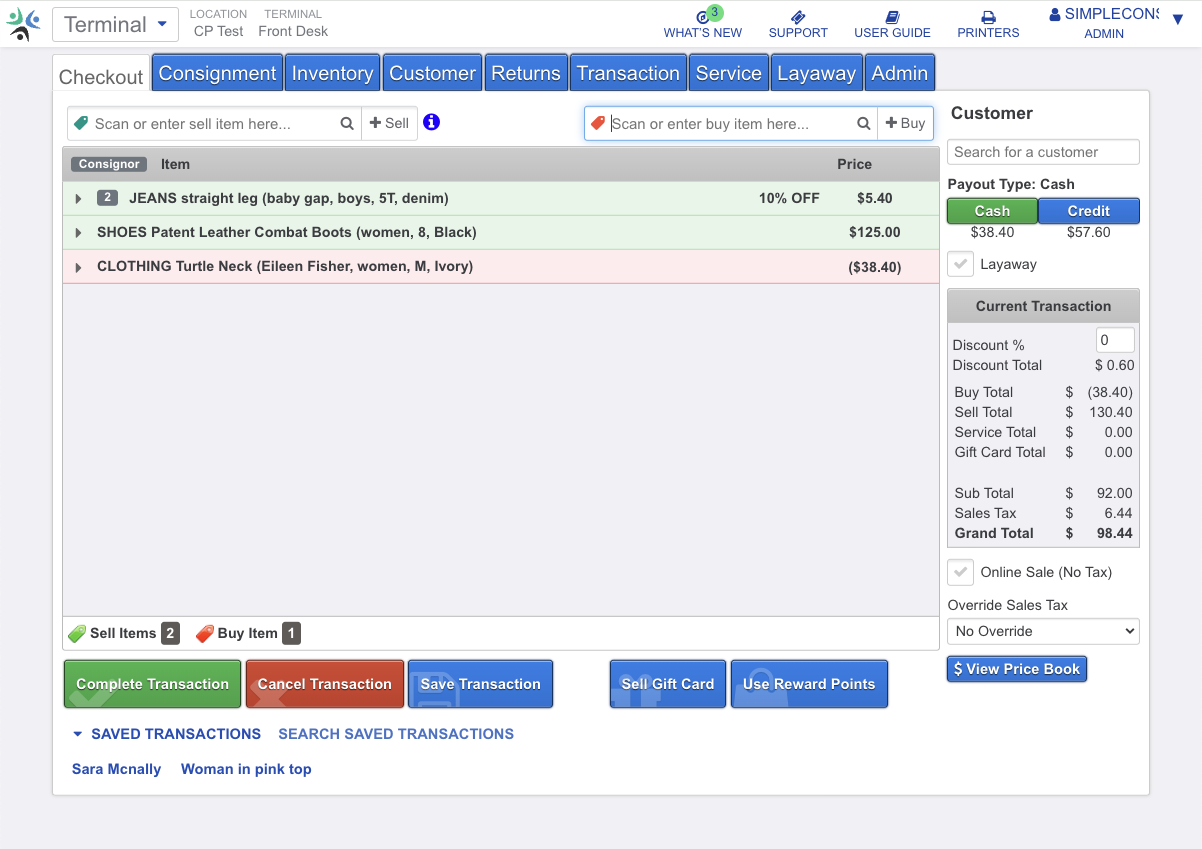Screen dimensions: 1202x849
Task: Expand the JEANS straight leg item row
Action: click(79, 198)
